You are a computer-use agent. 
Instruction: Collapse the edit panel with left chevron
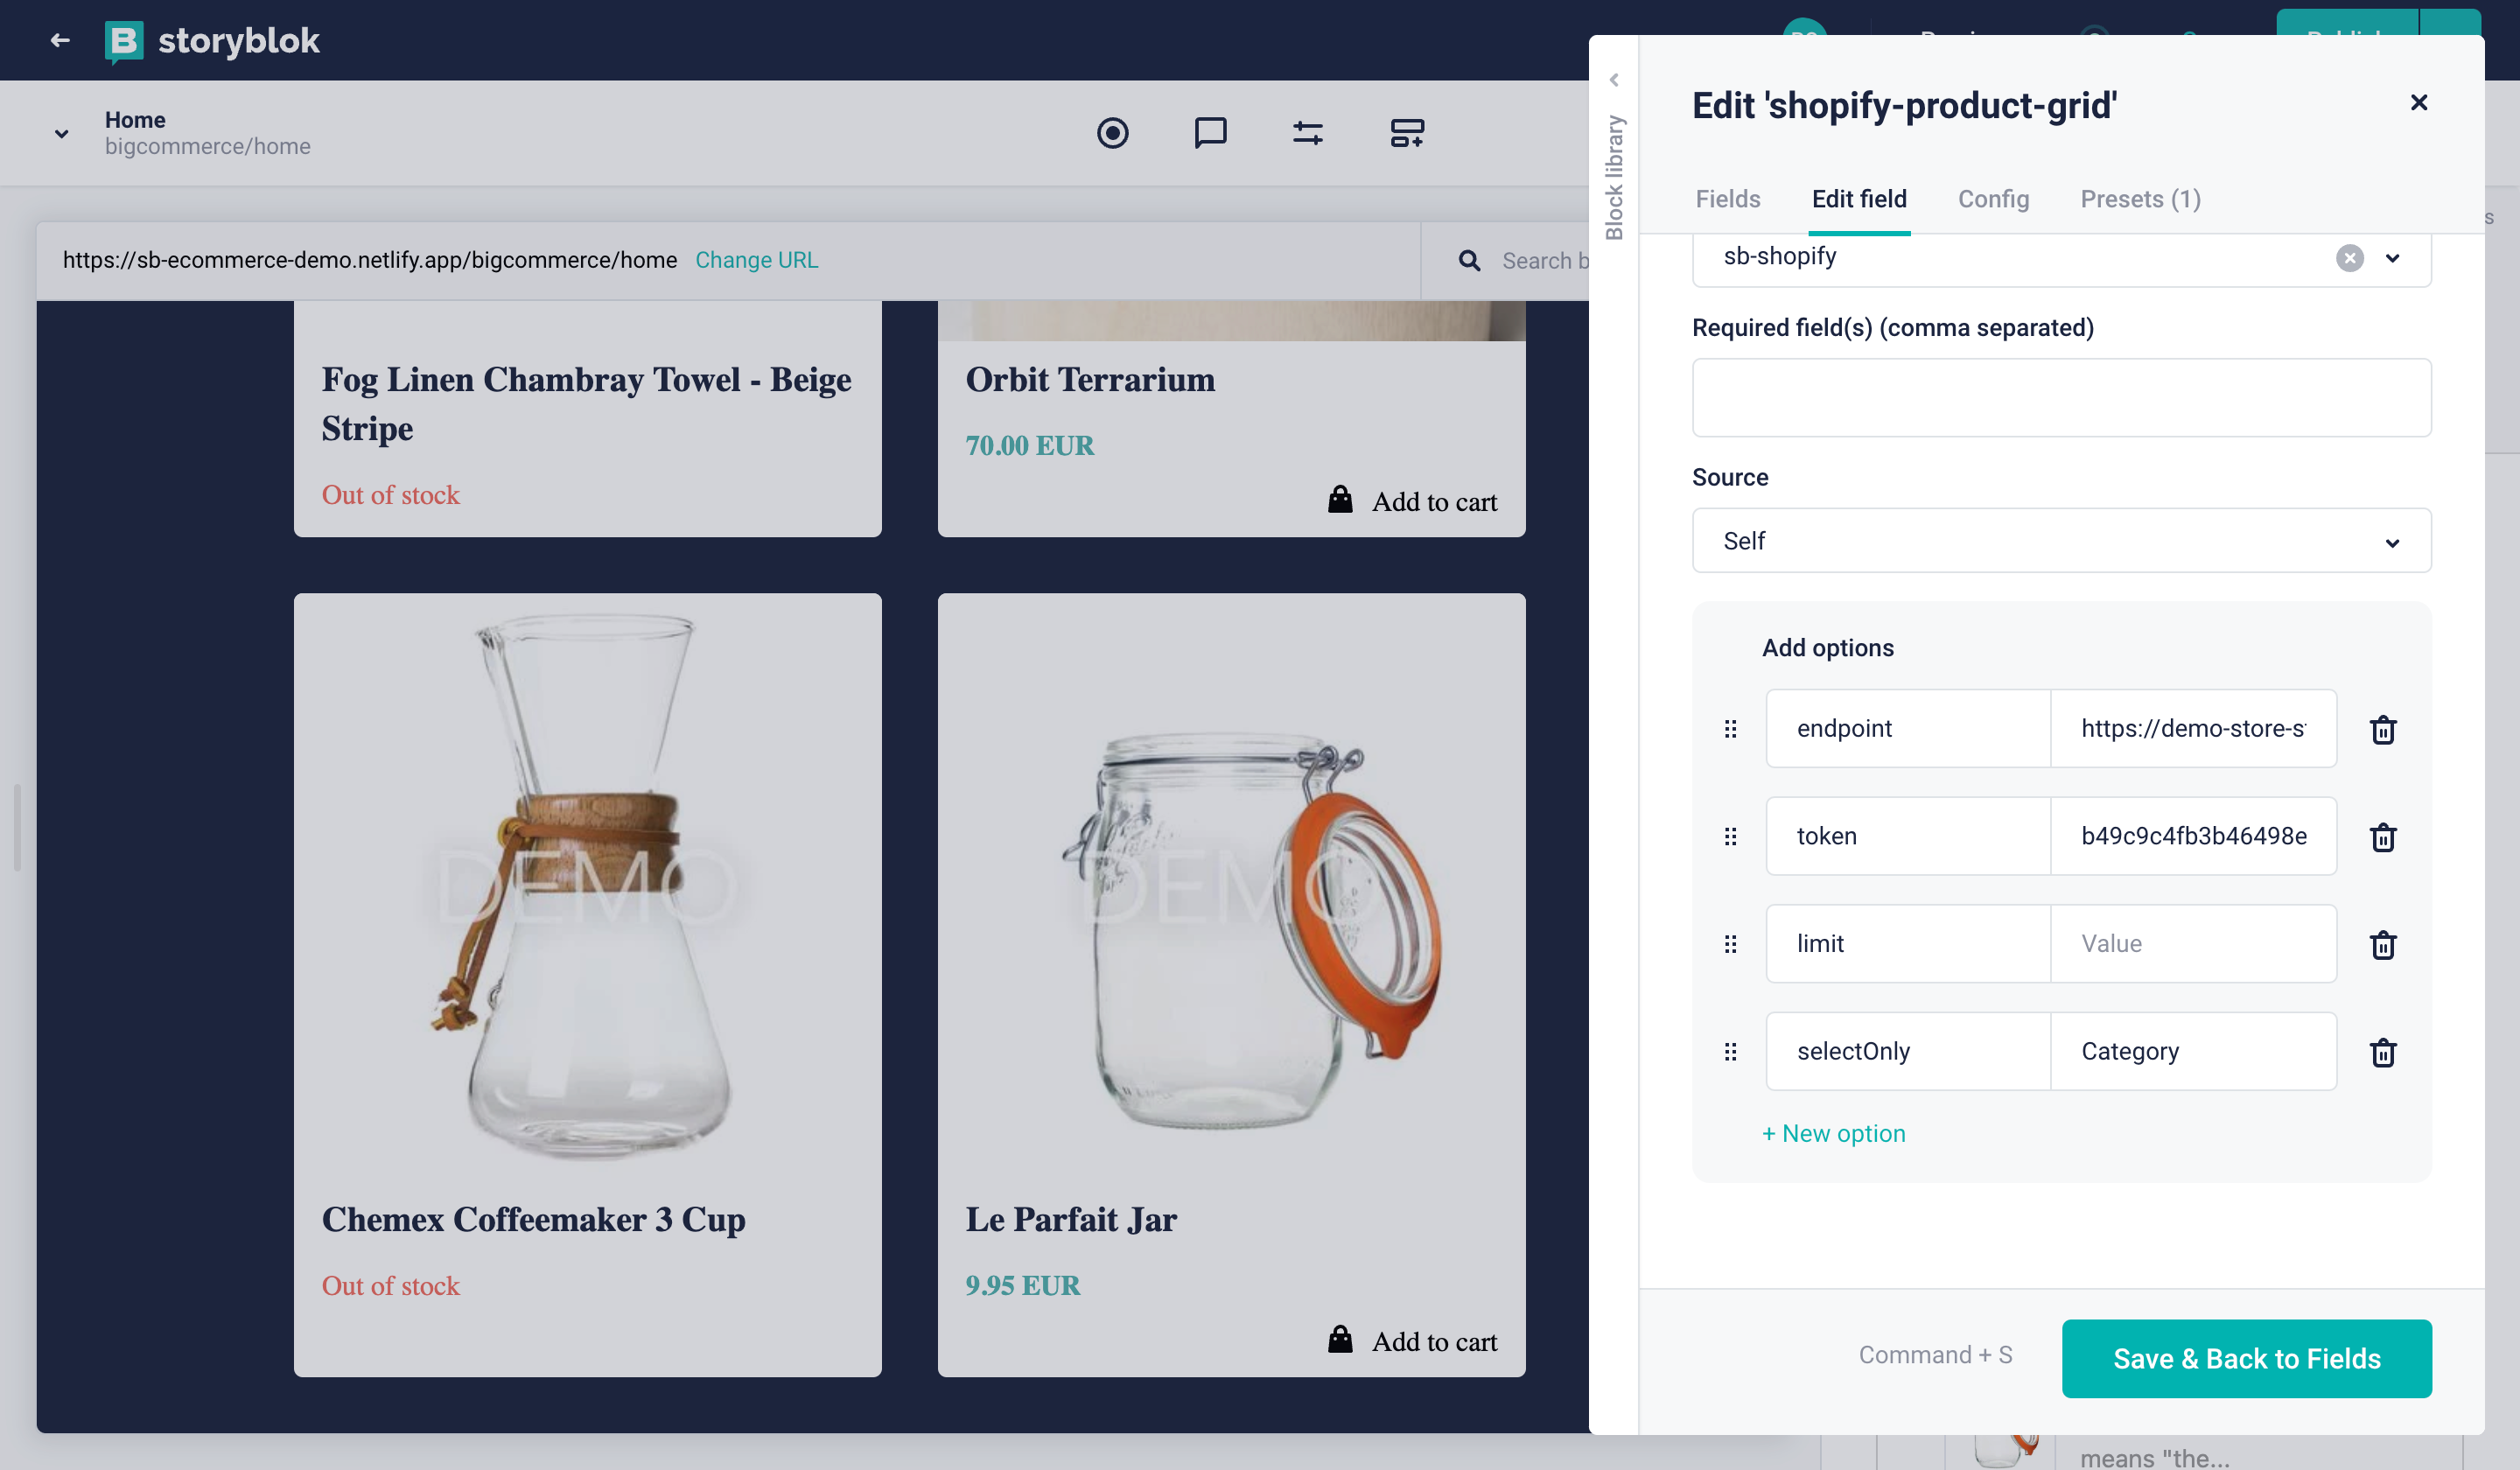click(x=1616, y=78)
